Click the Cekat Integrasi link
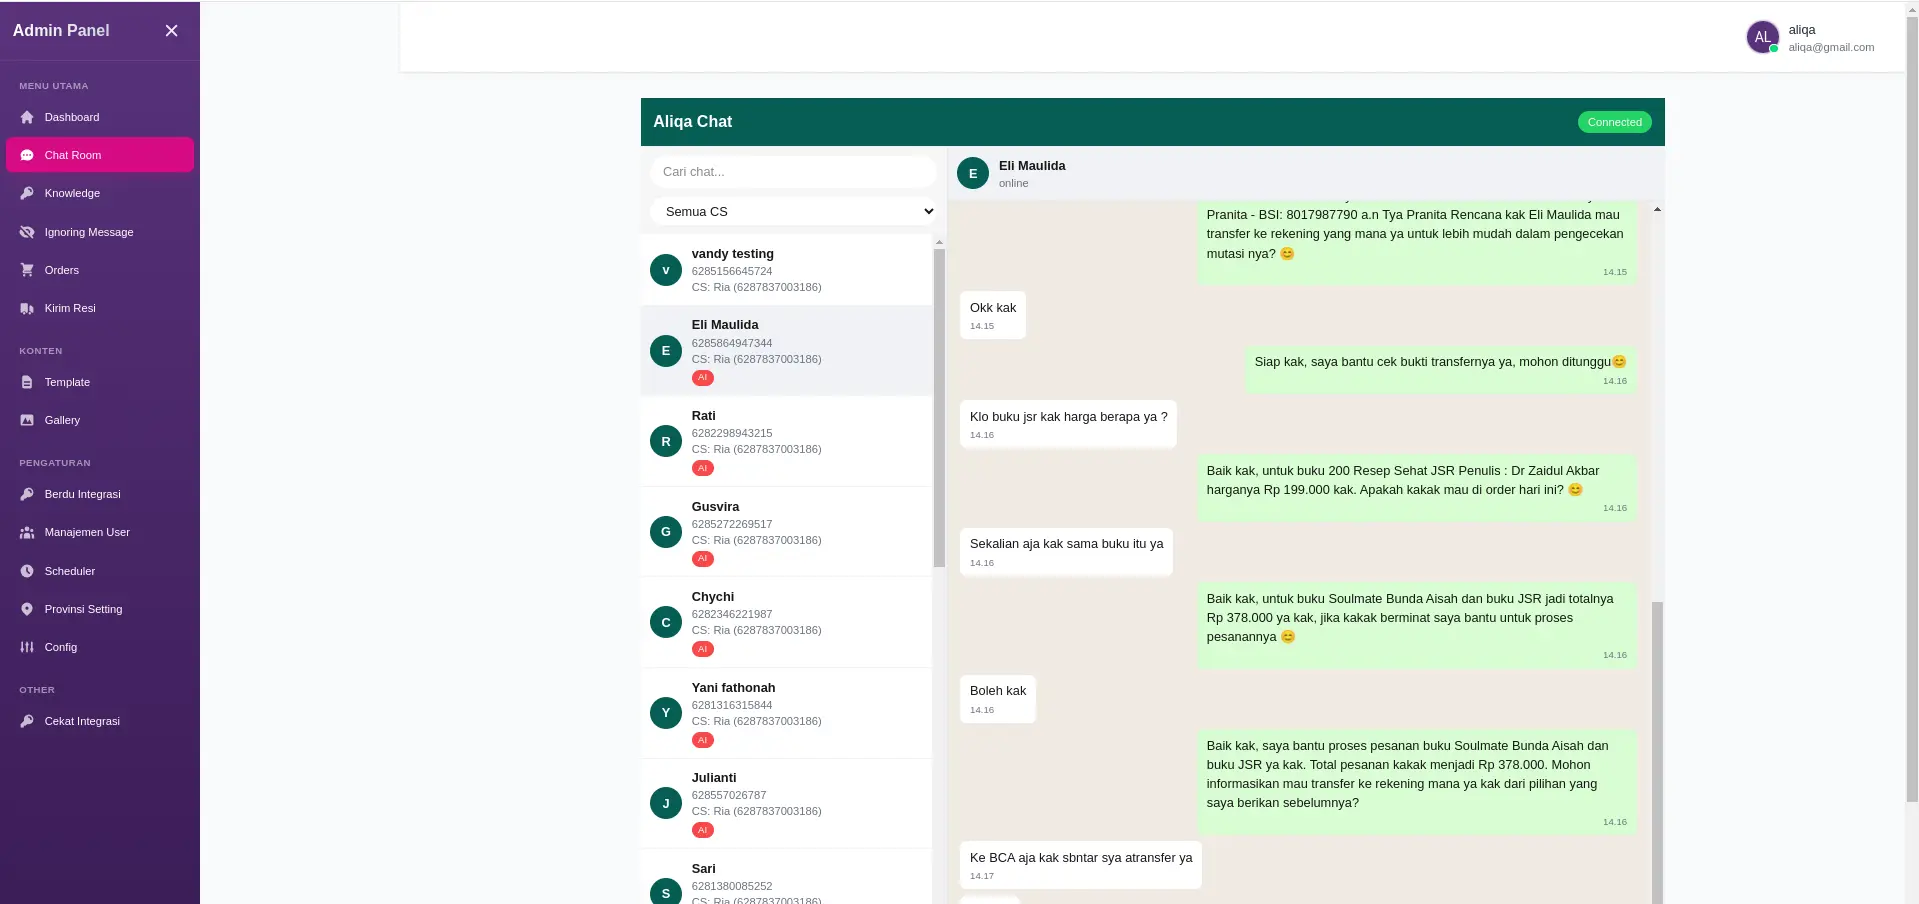Screen dimensions: 1919x904 point(81,721)
